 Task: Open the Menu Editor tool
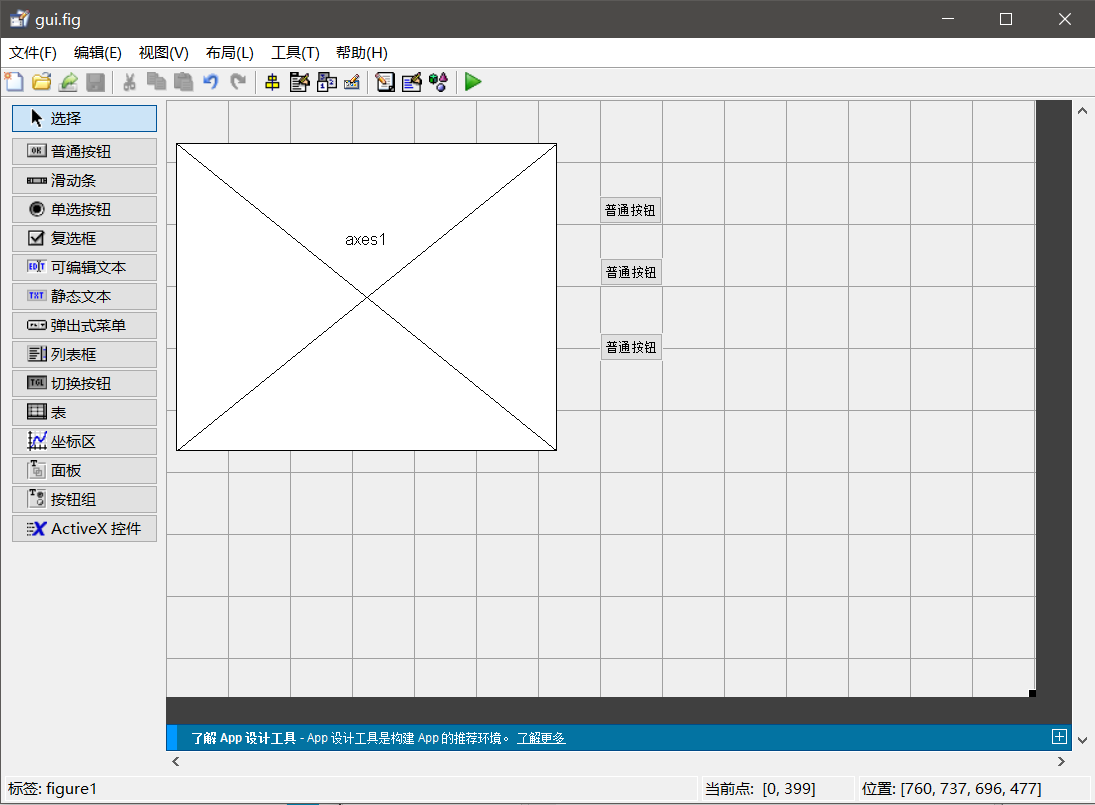click(299, 82)
